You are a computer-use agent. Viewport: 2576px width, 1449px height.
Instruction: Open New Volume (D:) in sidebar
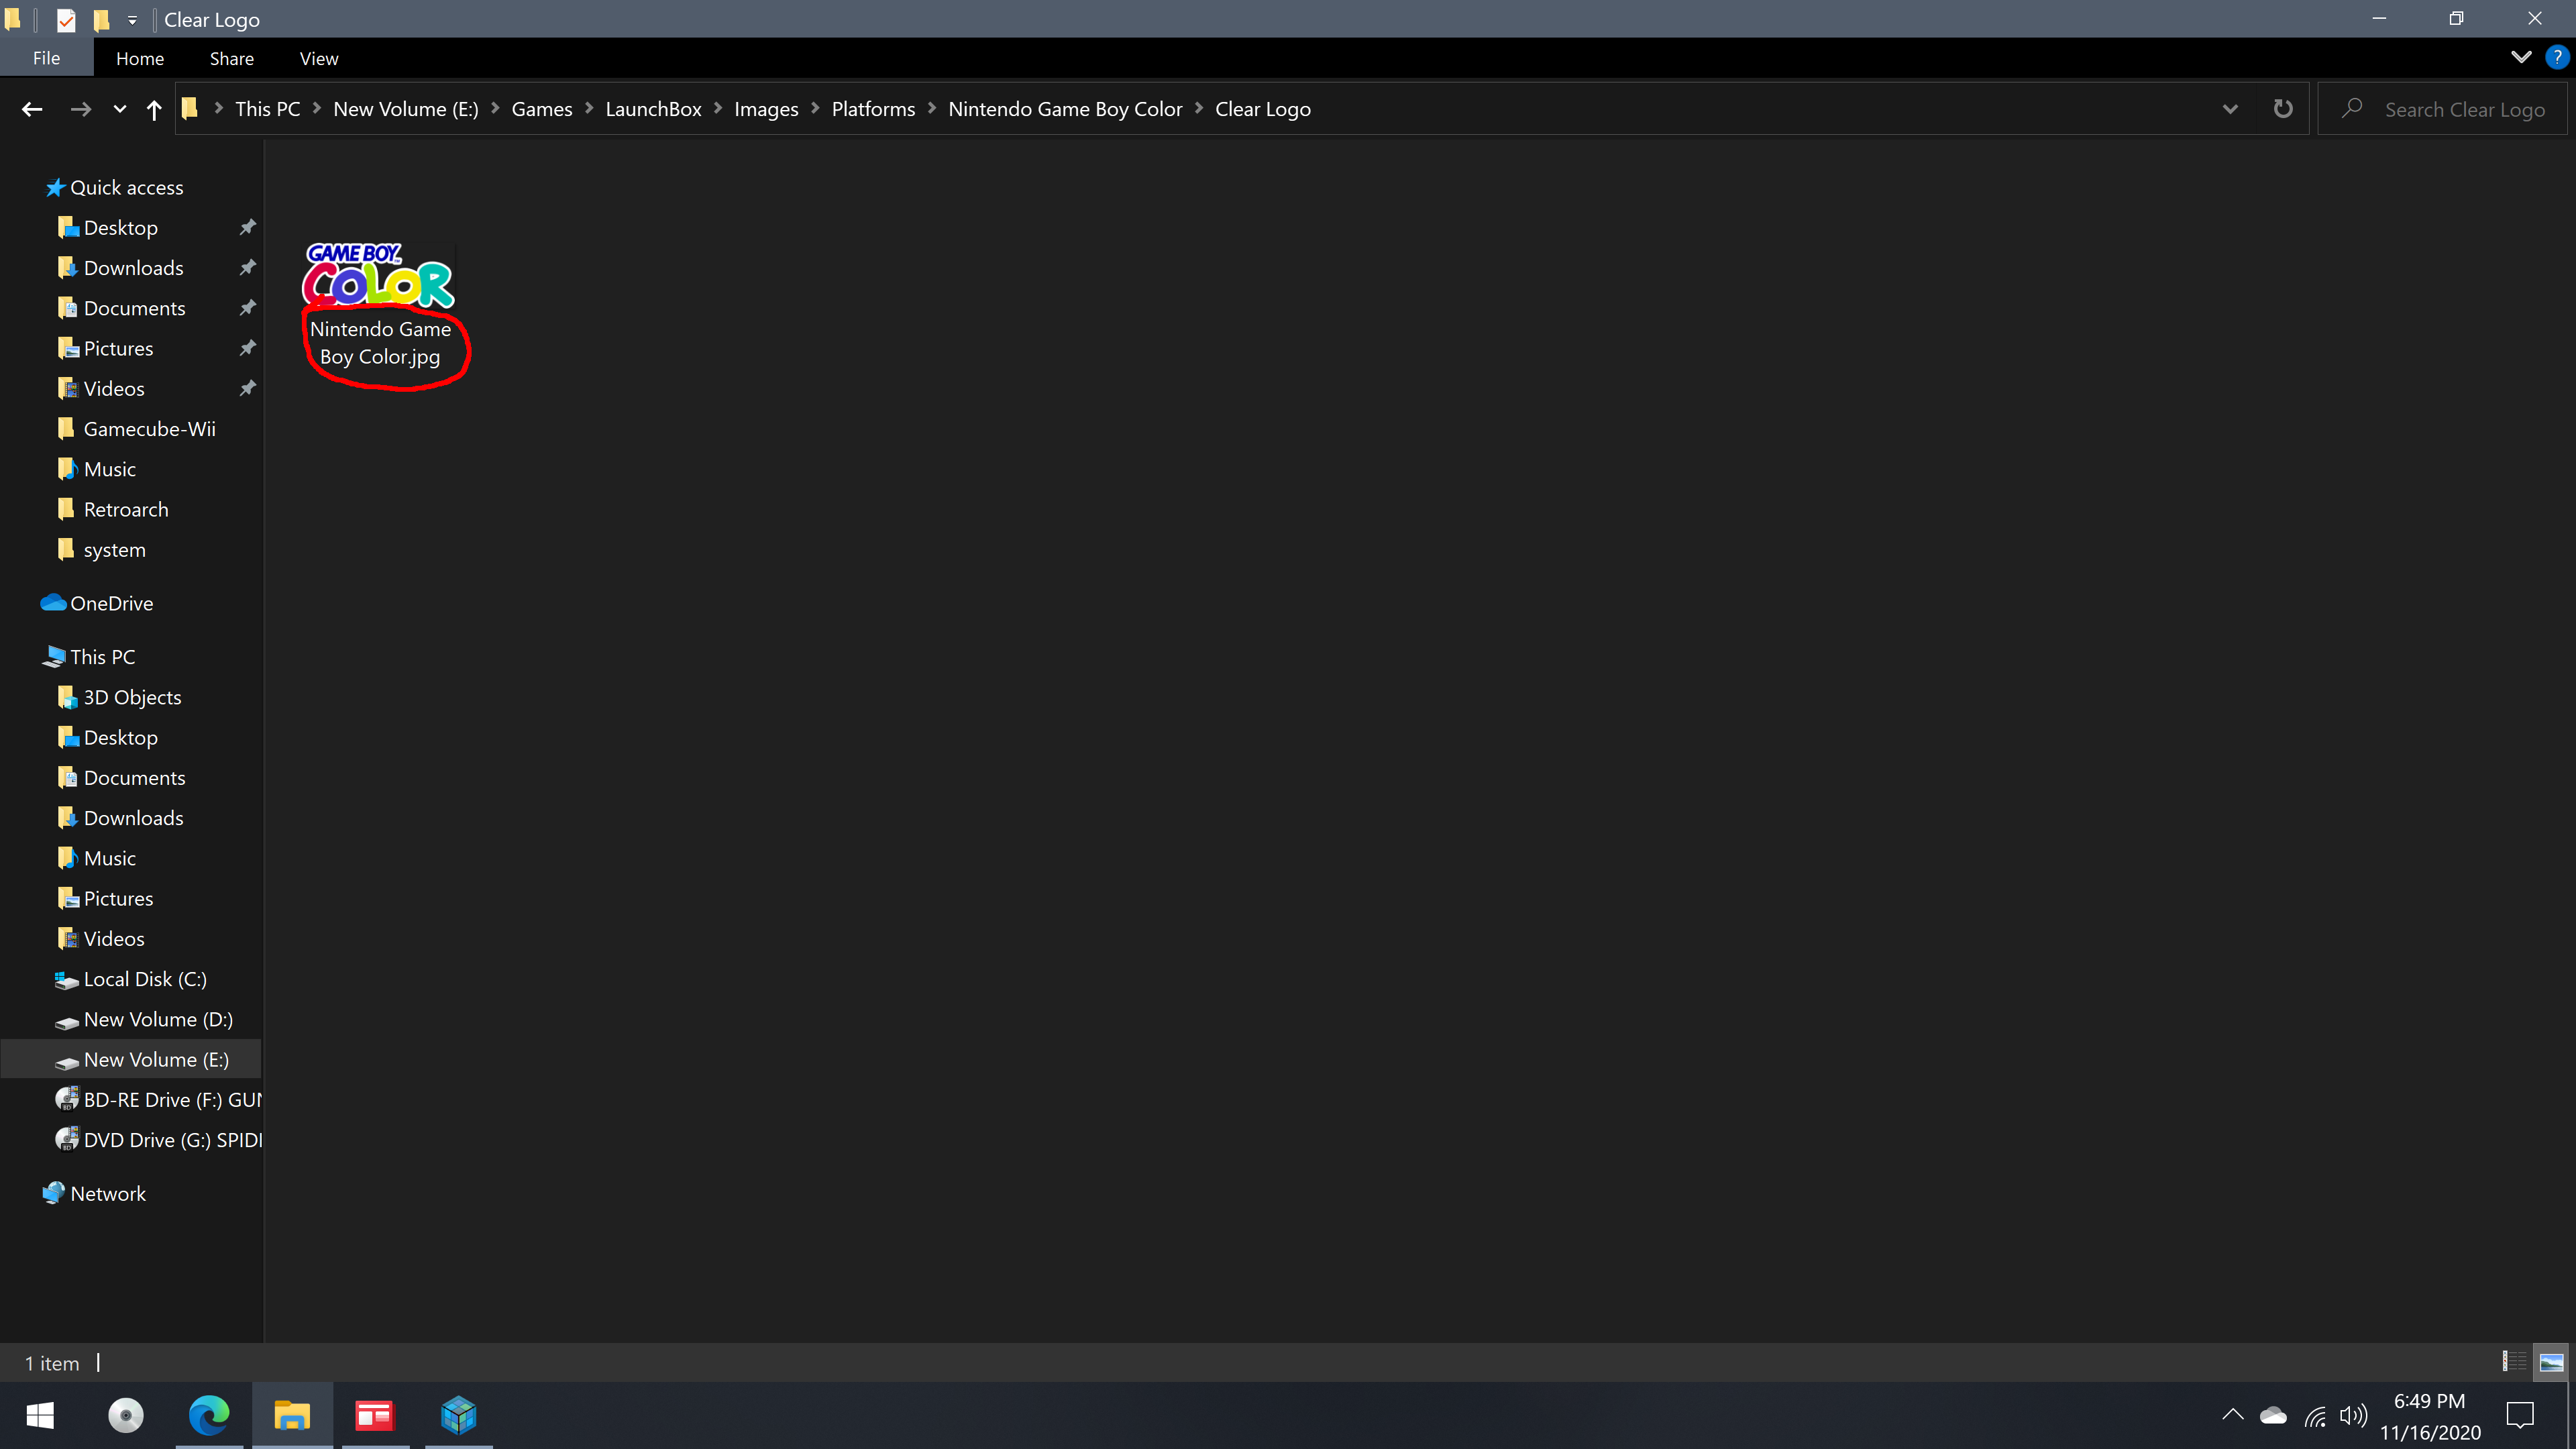158,1019
